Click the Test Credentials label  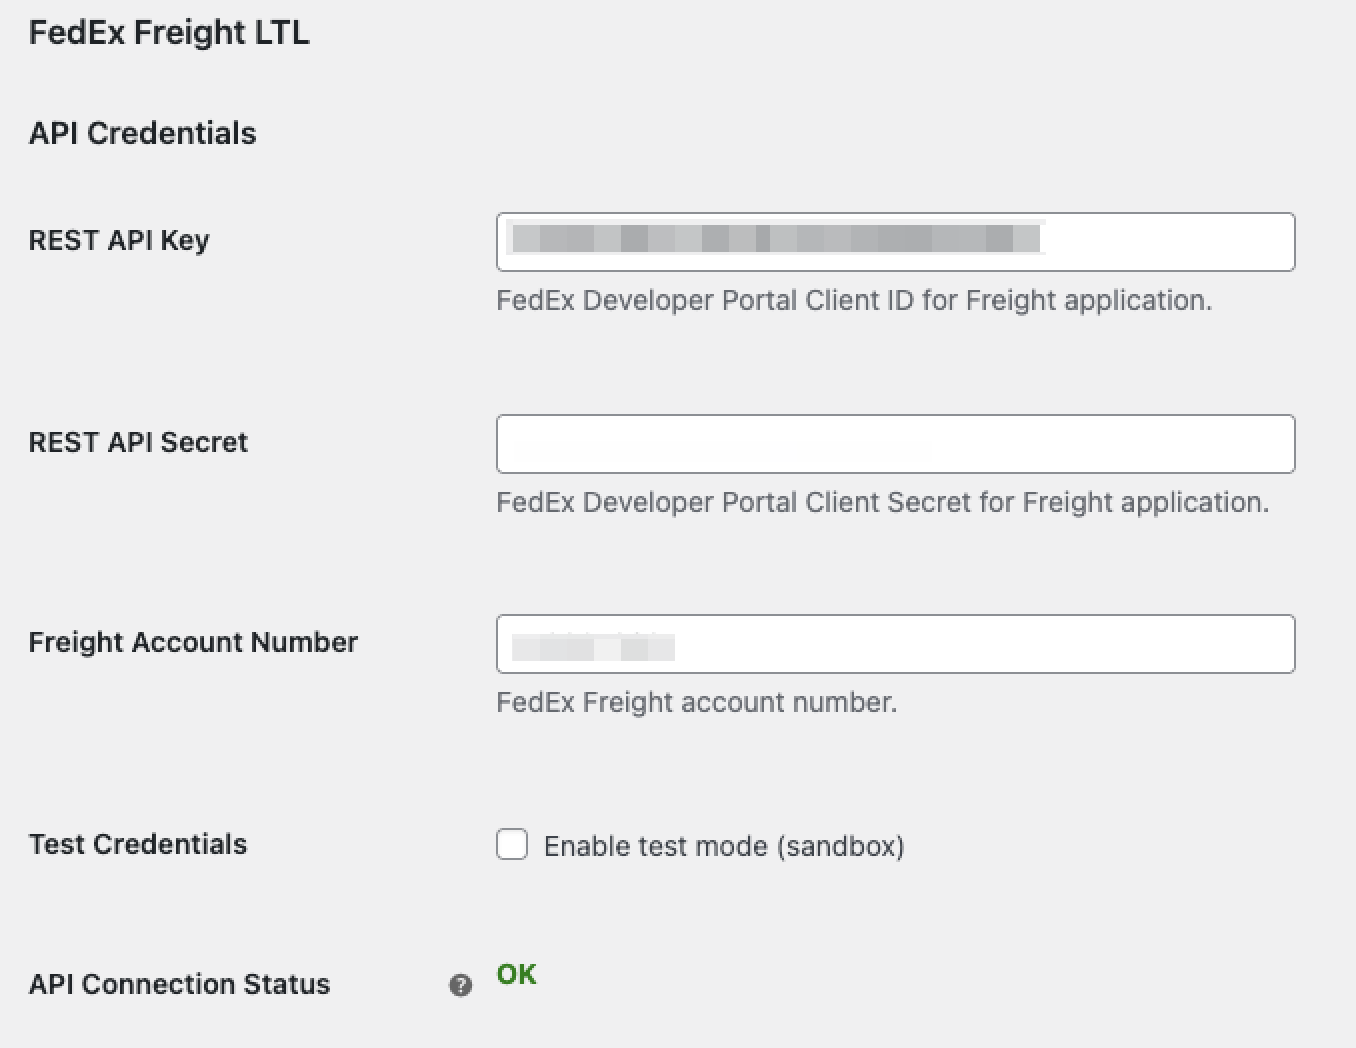tap(138, 844)
